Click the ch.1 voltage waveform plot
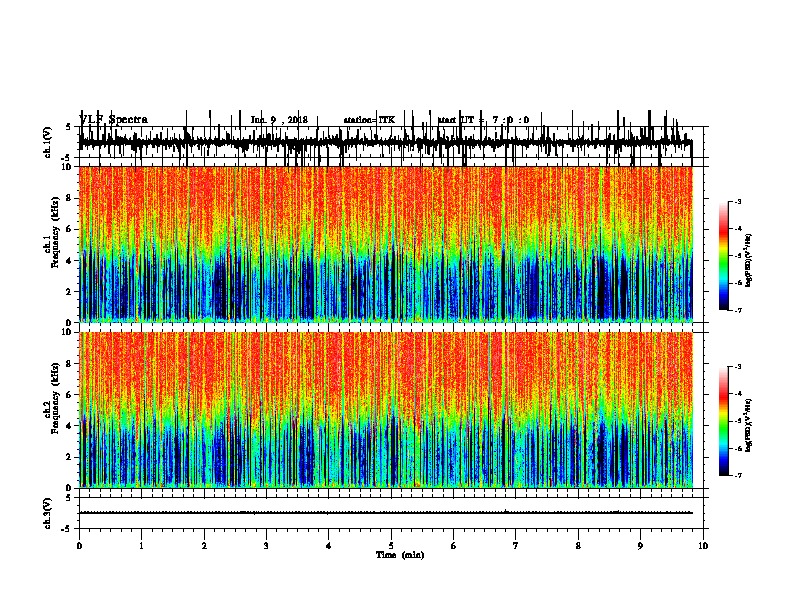Image resolution: width=792 pixels, height=612 pixels. coord(391,142)
